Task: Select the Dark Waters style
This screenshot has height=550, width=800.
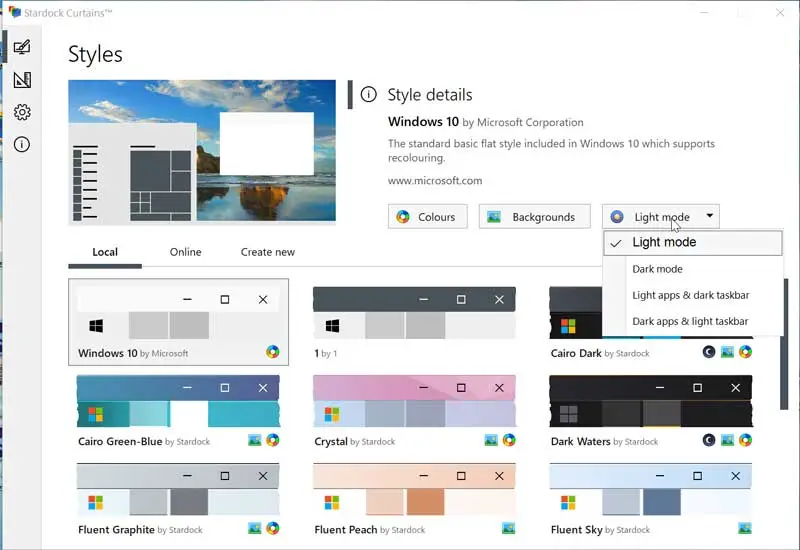Action: click(651, 411)
